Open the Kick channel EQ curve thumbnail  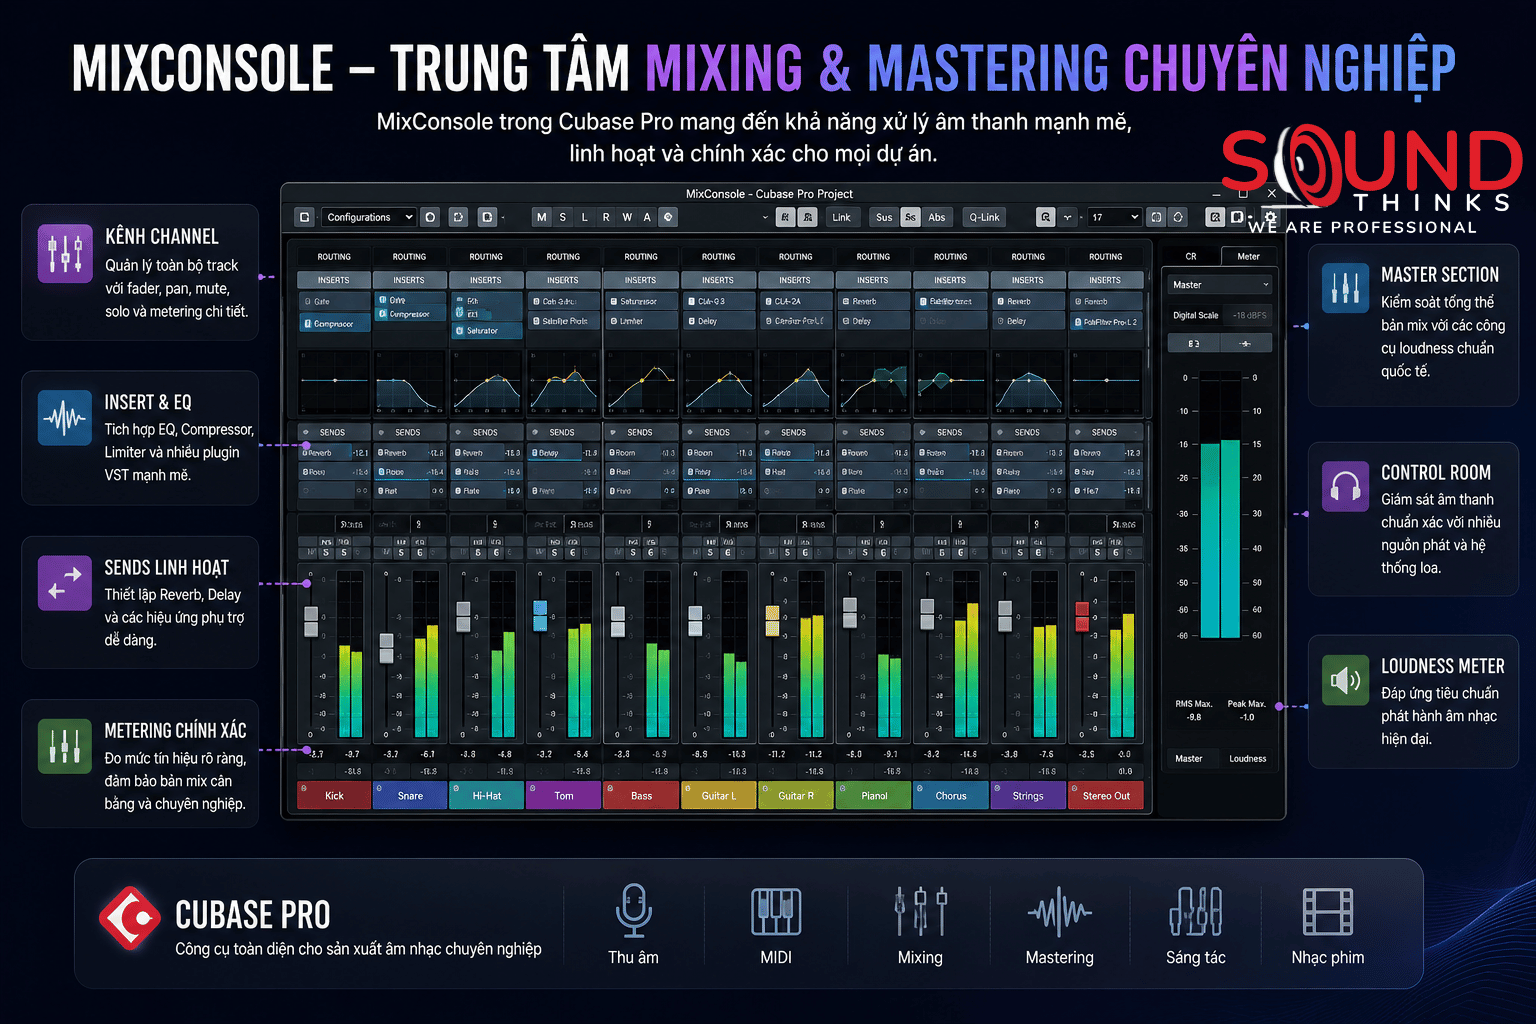pos(334,381)
